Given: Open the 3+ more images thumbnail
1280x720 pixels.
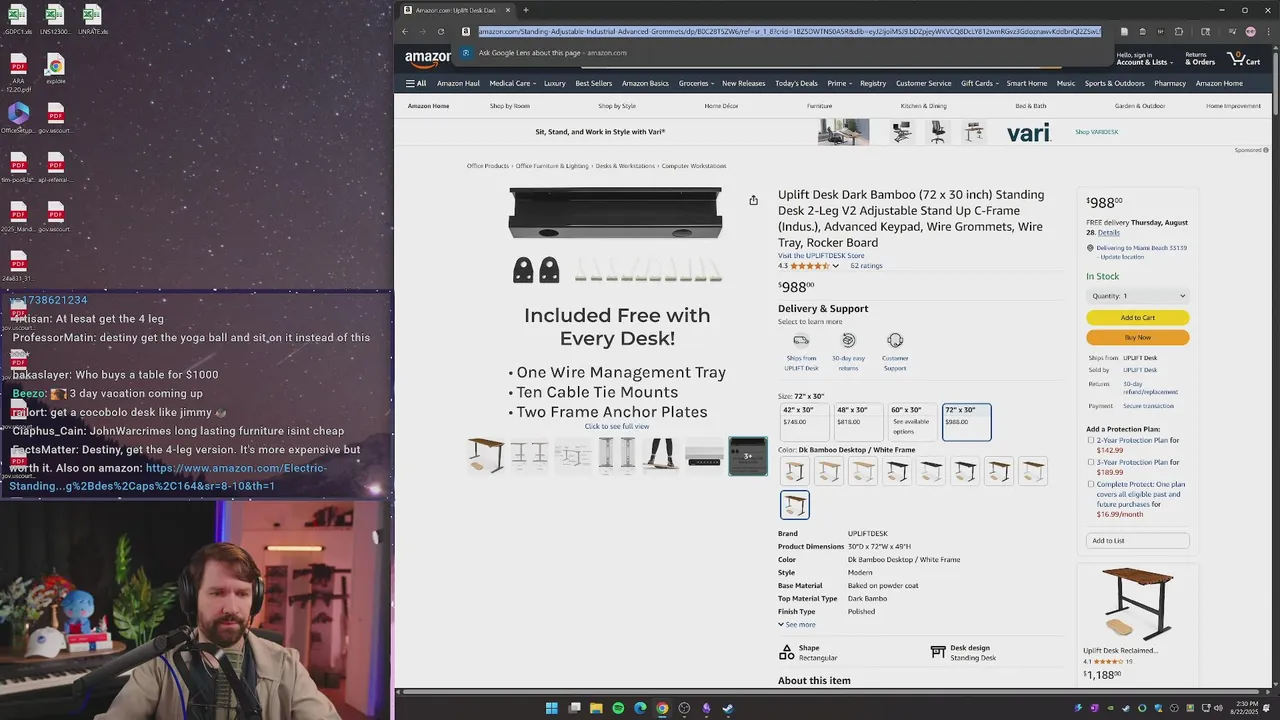Looking at the screenshot, I should pyautogui.click(x=748, y=456).
